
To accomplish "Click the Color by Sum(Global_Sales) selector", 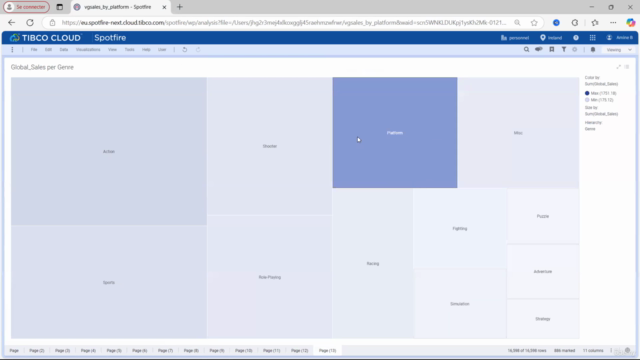I will (x=601, y=84).
